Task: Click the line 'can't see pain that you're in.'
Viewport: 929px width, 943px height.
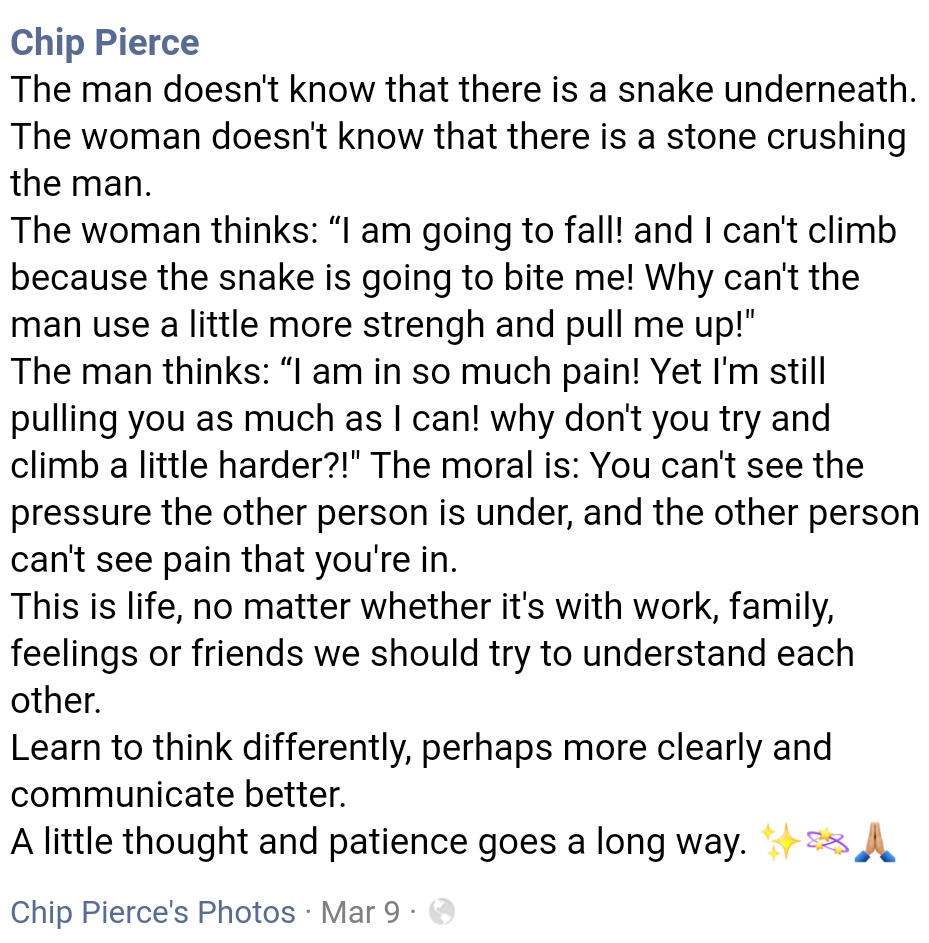Action: click(x=234, y=560)
